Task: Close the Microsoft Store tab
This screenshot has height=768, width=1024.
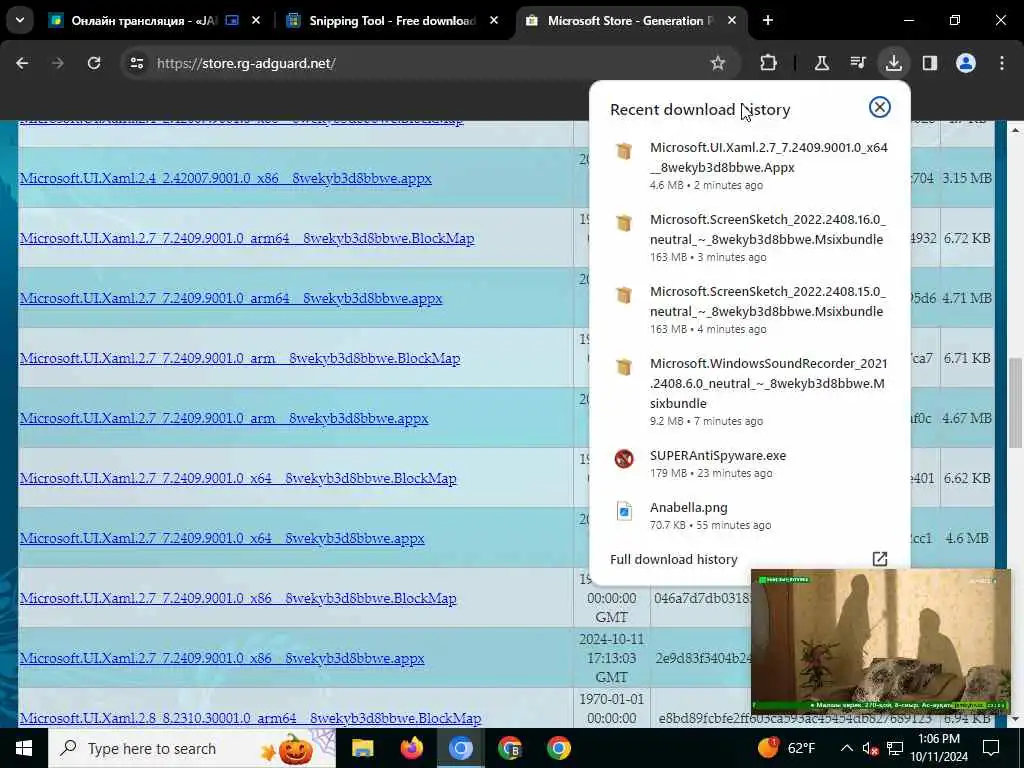Action: tap(732, 21)
